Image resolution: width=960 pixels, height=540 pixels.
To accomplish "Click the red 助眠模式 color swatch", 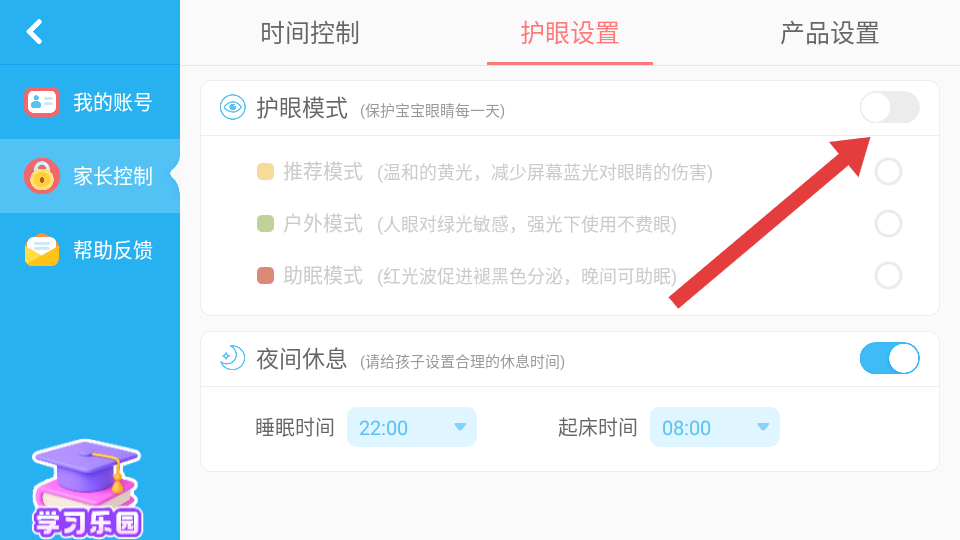I will (x=266, y=275).
